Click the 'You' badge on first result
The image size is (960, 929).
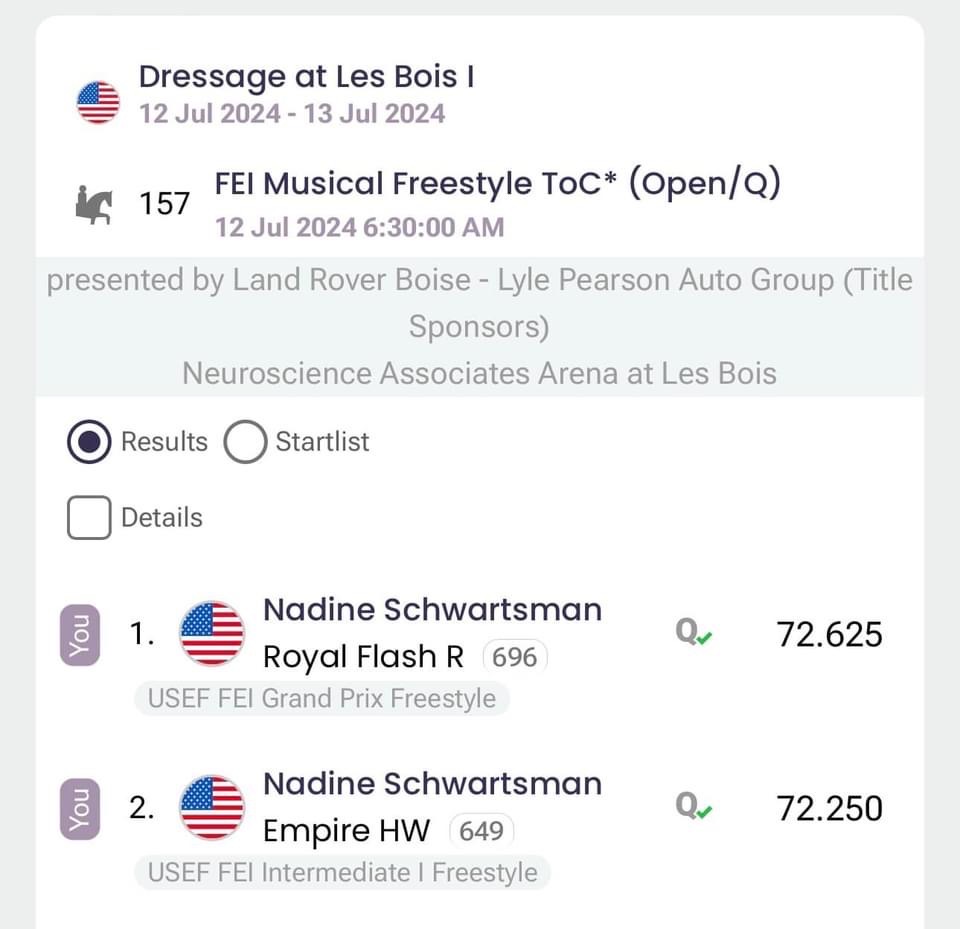80,634
